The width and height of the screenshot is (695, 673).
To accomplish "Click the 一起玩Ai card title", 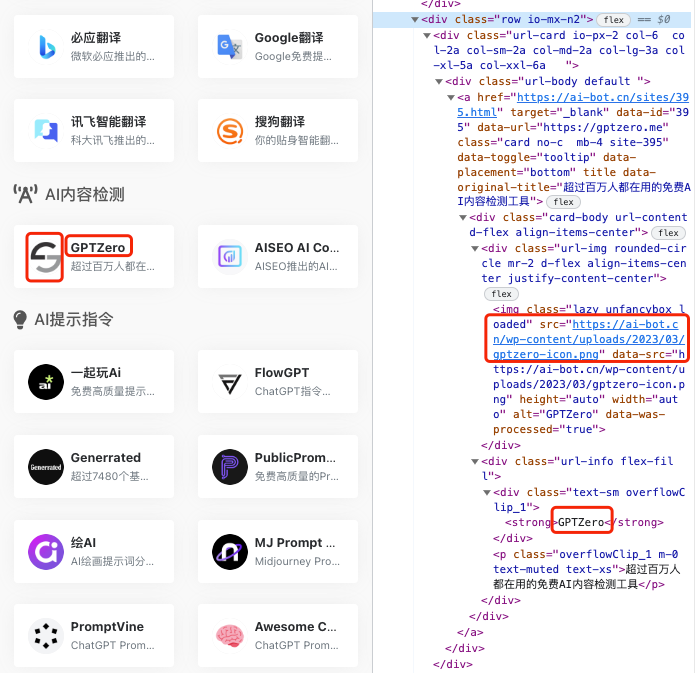I will point(96,372).
